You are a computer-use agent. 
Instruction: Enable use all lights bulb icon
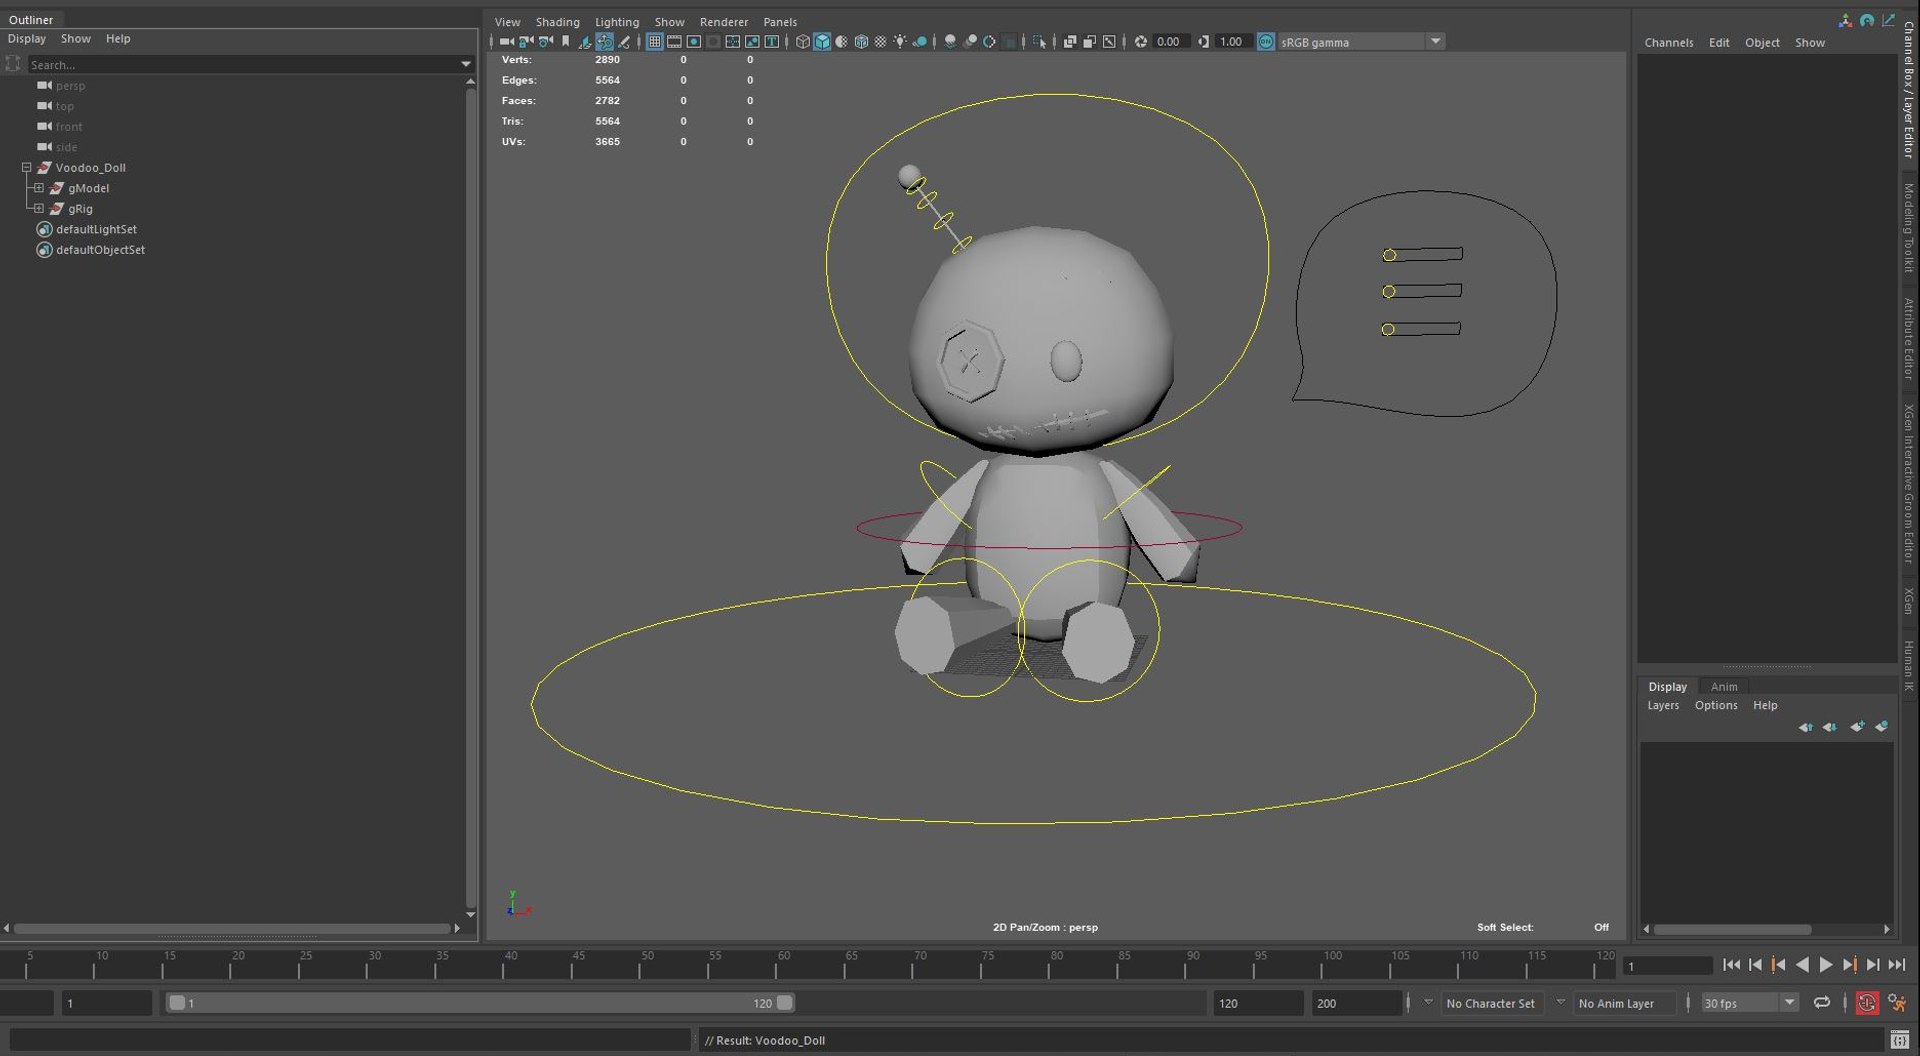(900, 42)
